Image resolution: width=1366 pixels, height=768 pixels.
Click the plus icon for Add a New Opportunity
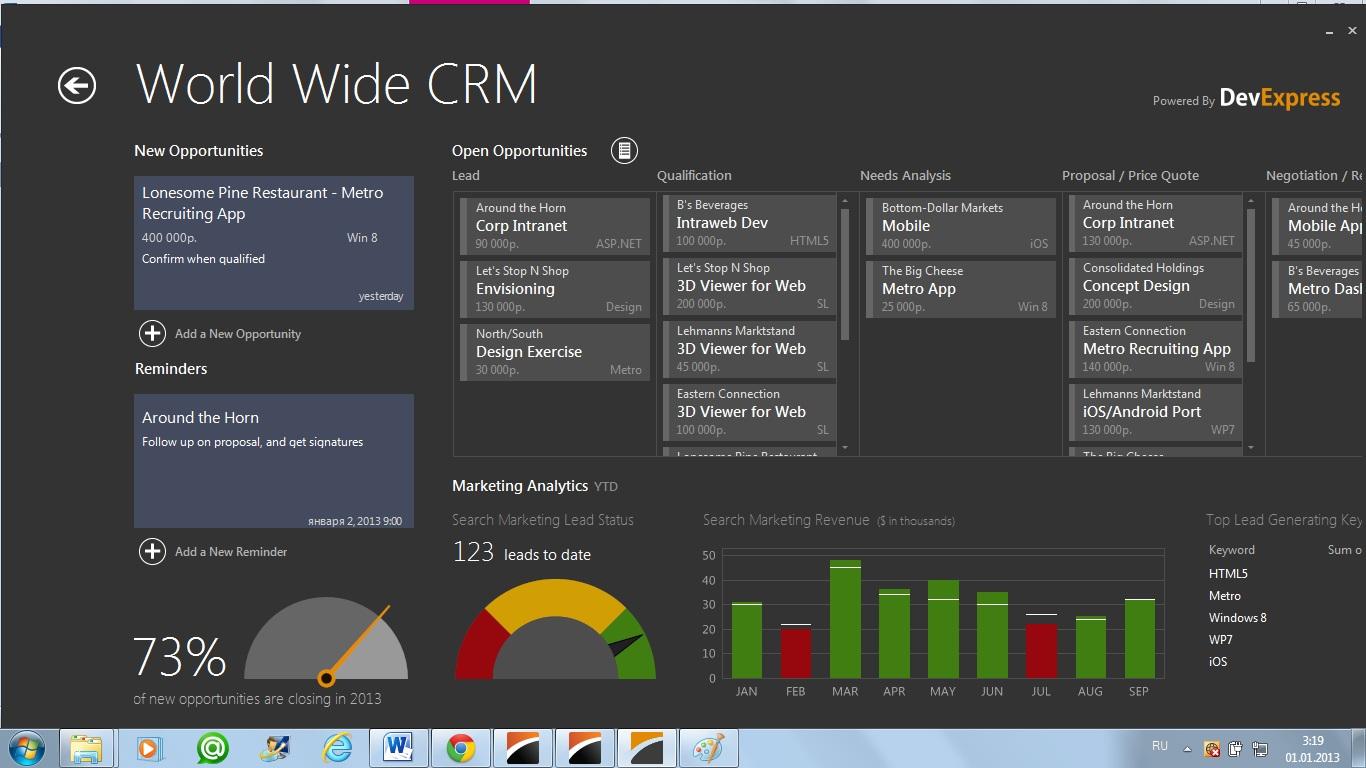tap(152, 333)
